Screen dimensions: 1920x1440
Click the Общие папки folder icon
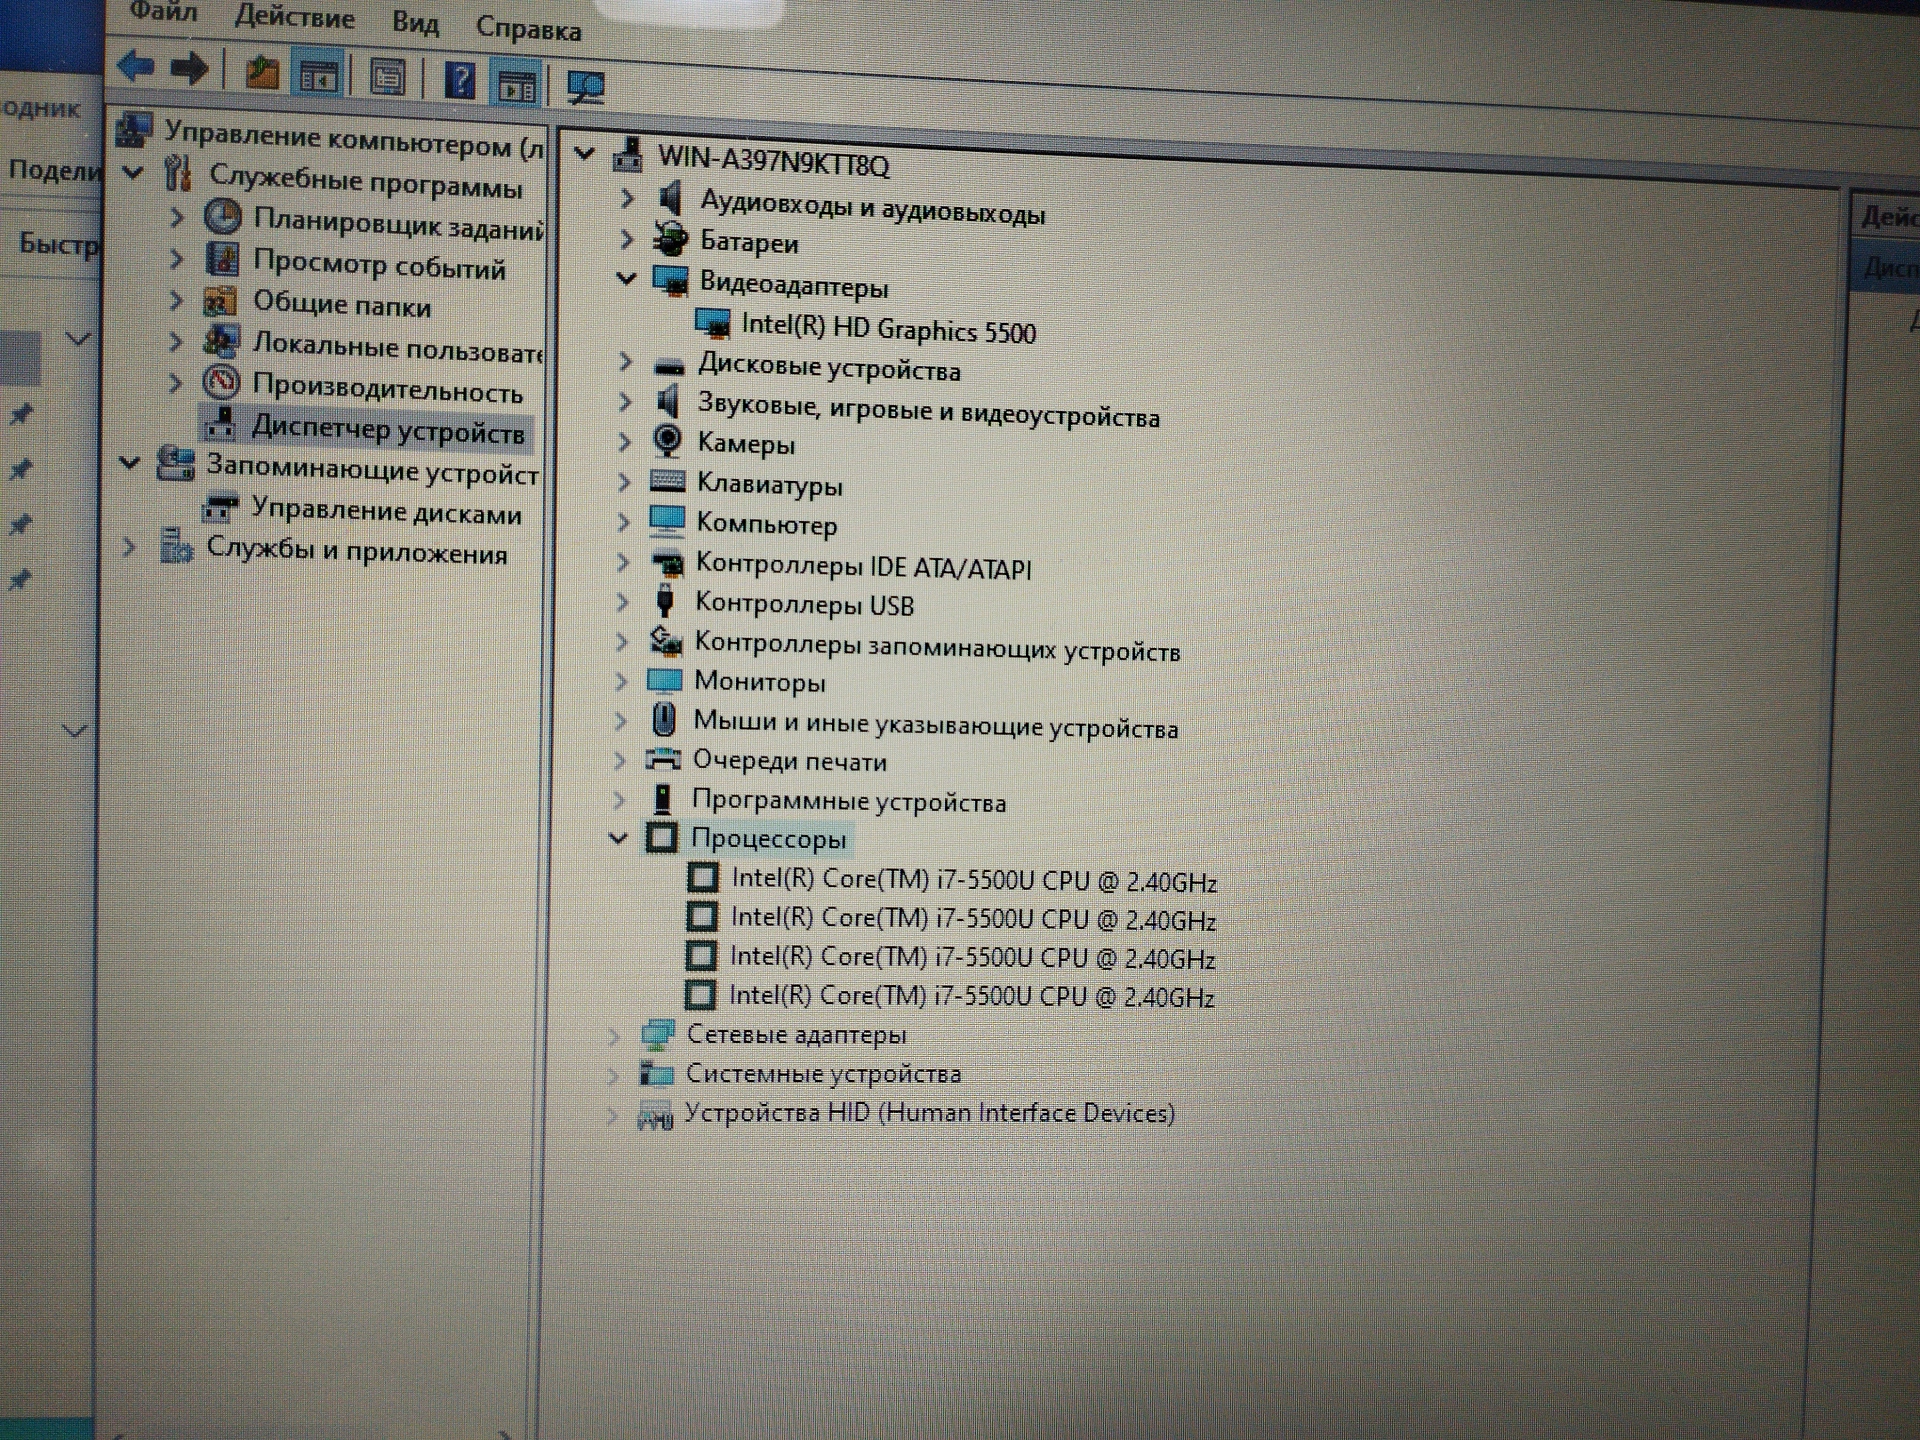219,300
